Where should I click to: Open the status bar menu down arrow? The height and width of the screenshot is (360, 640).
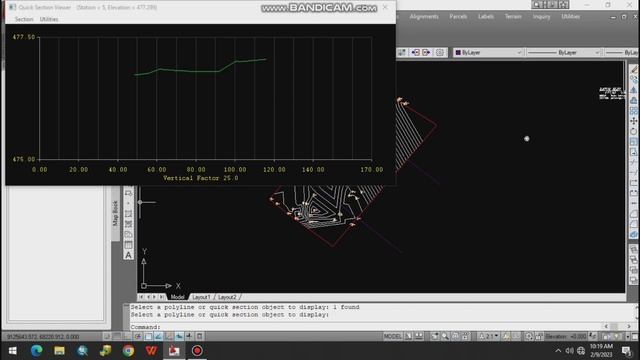(628, 336)
